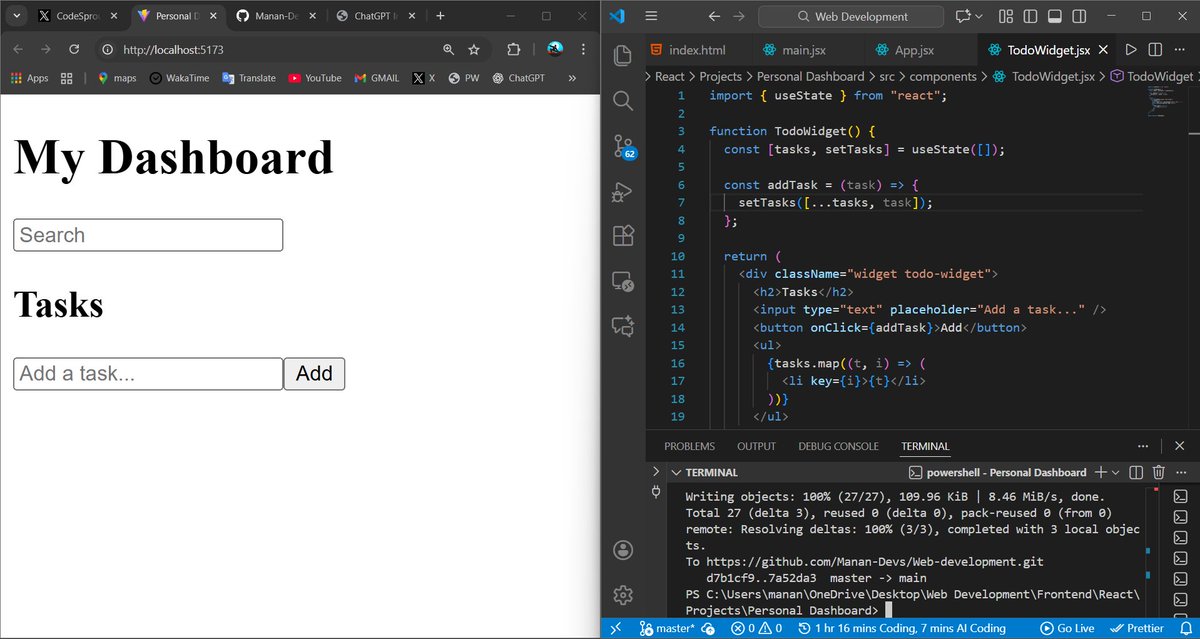Select the Run and Debug sidebar icon
The width and height of the screenshot is (1200, 639).
[623, 191]
